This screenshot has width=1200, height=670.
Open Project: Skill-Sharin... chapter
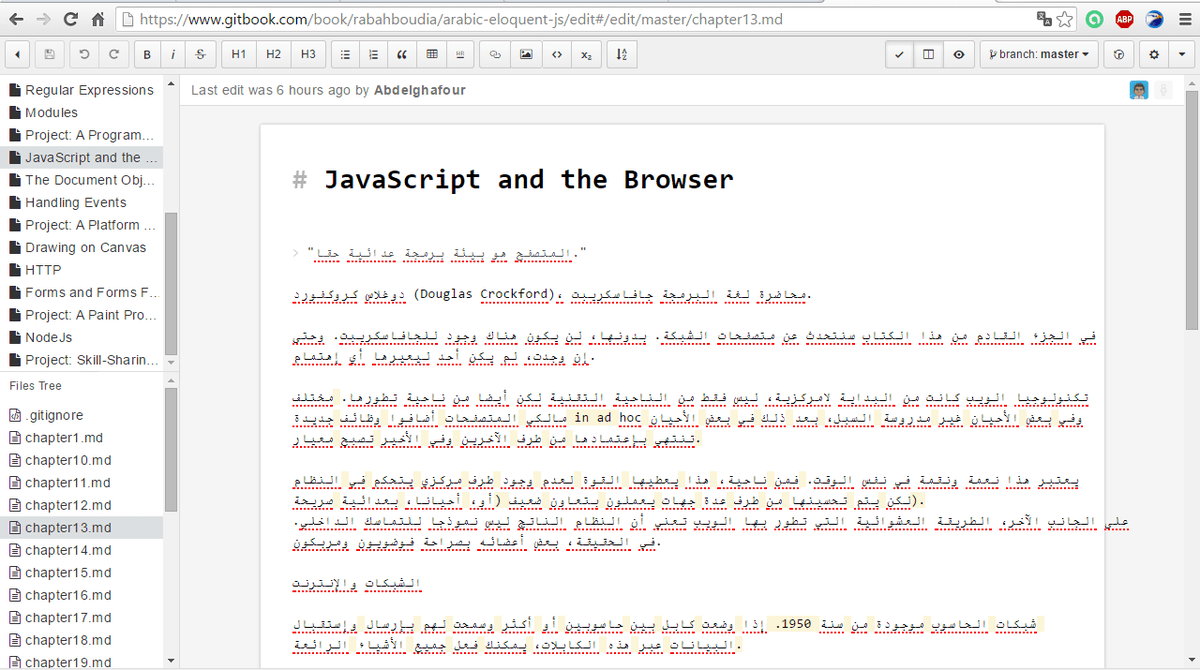coord(82,360)
